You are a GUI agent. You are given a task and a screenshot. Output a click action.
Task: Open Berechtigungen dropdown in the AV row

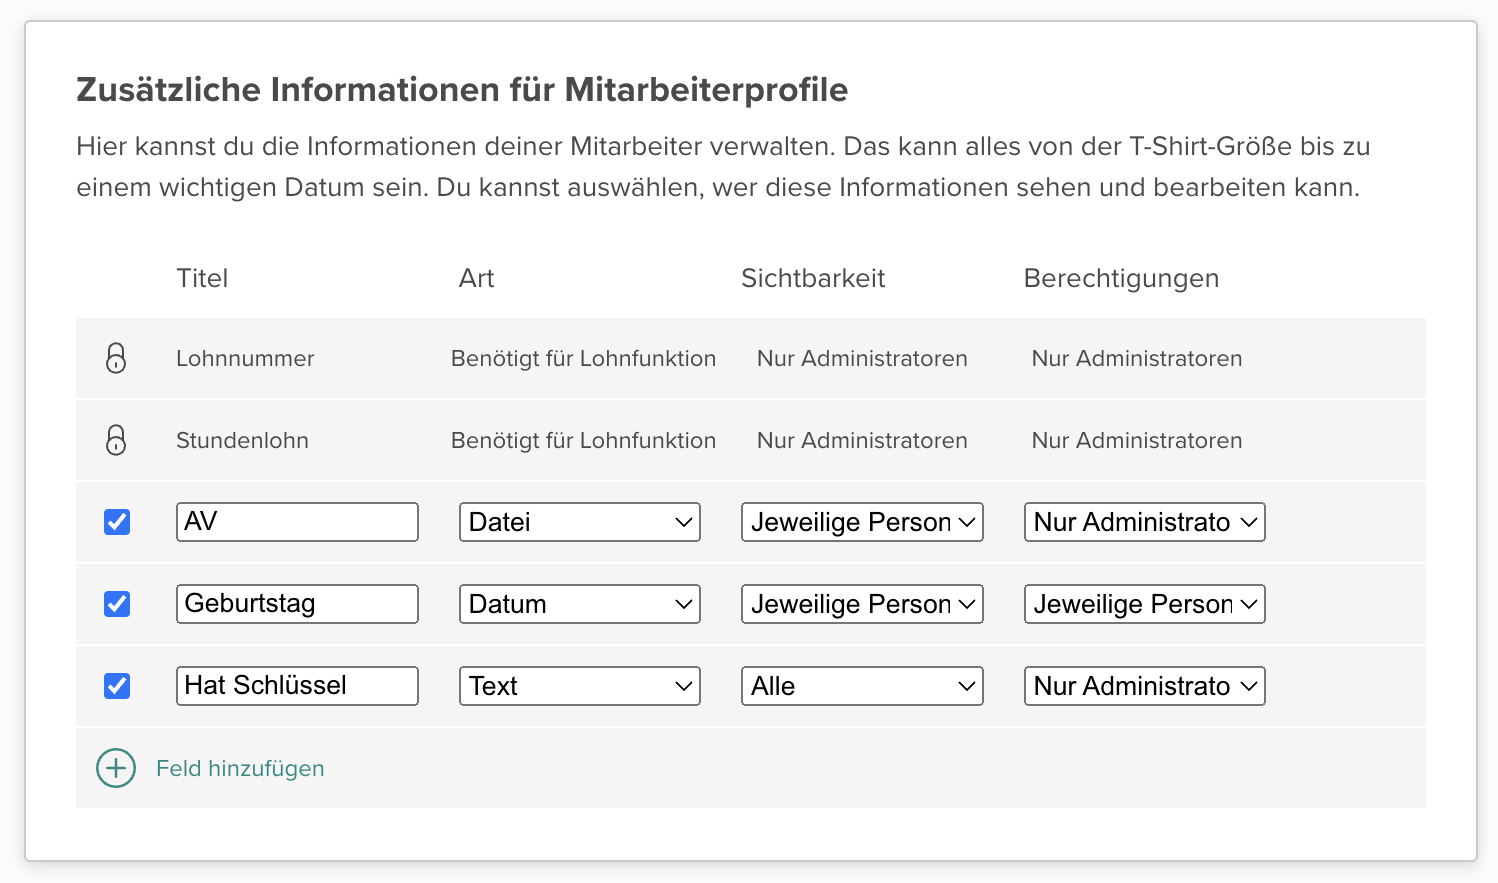(x=1145, y=522)
